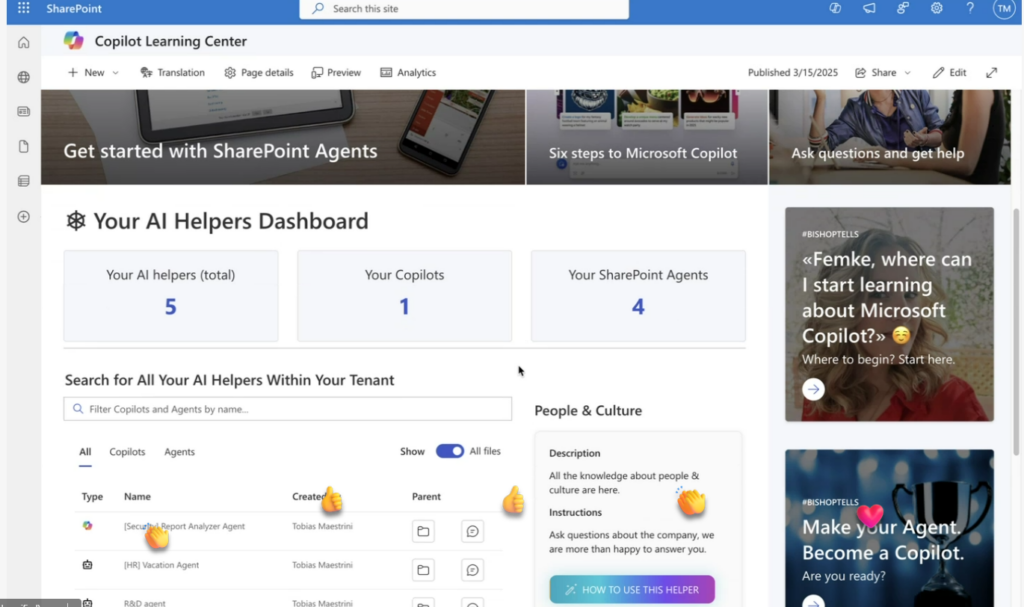Open Page details
Image resolution: width=1024 pixels, height=607 pixels.
tap(259, 73)
